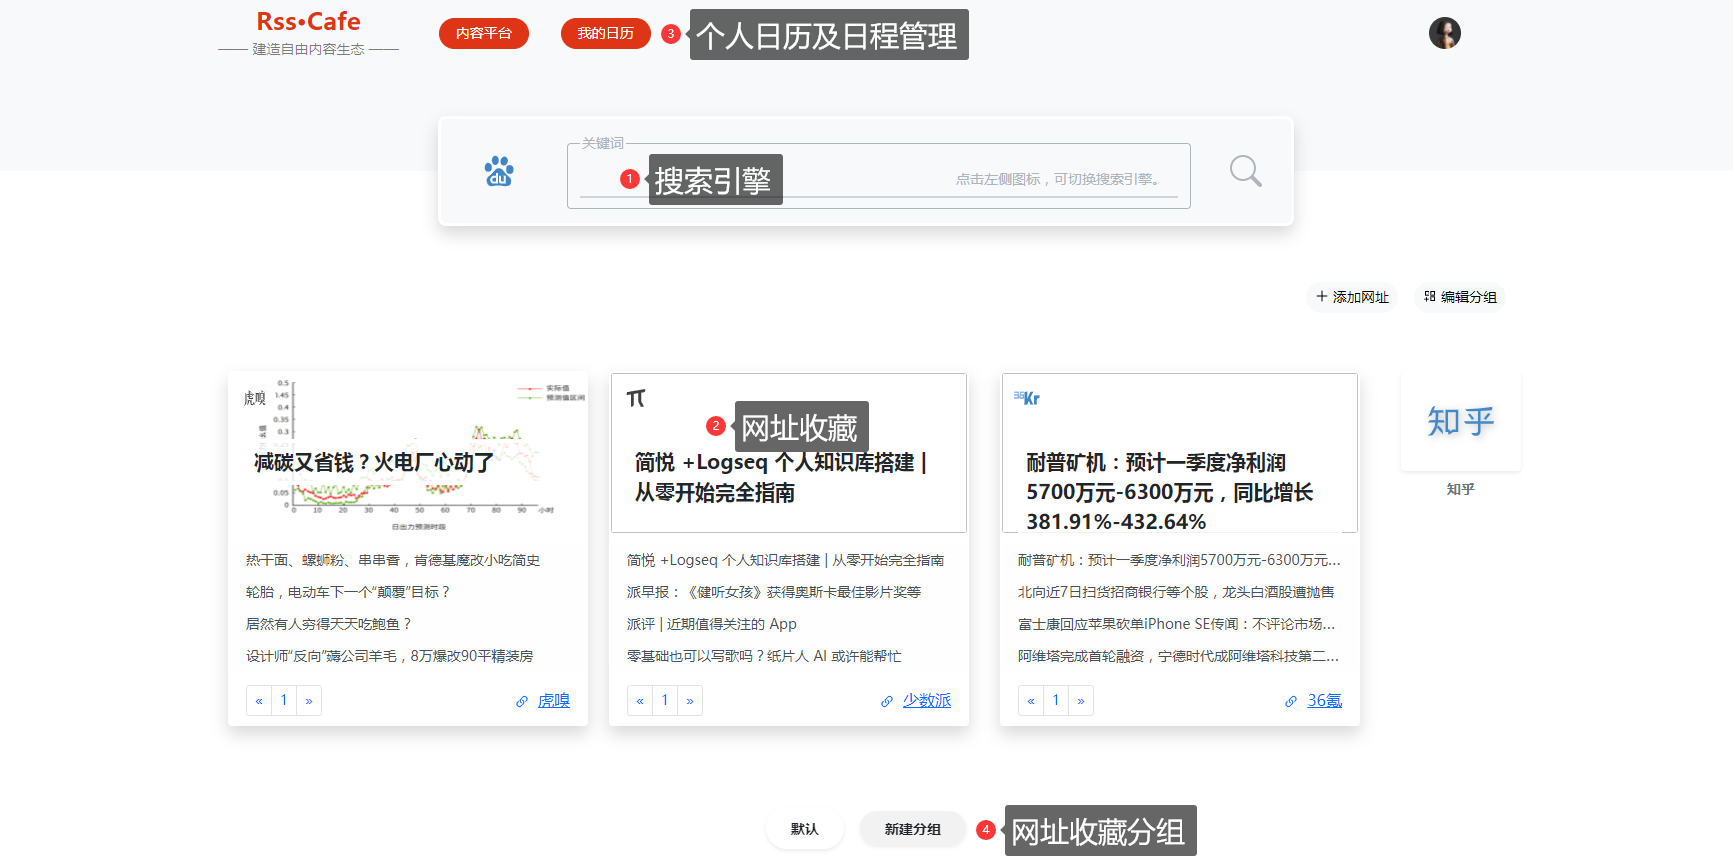Open the 少数派 source link

(x=927, y=701)
